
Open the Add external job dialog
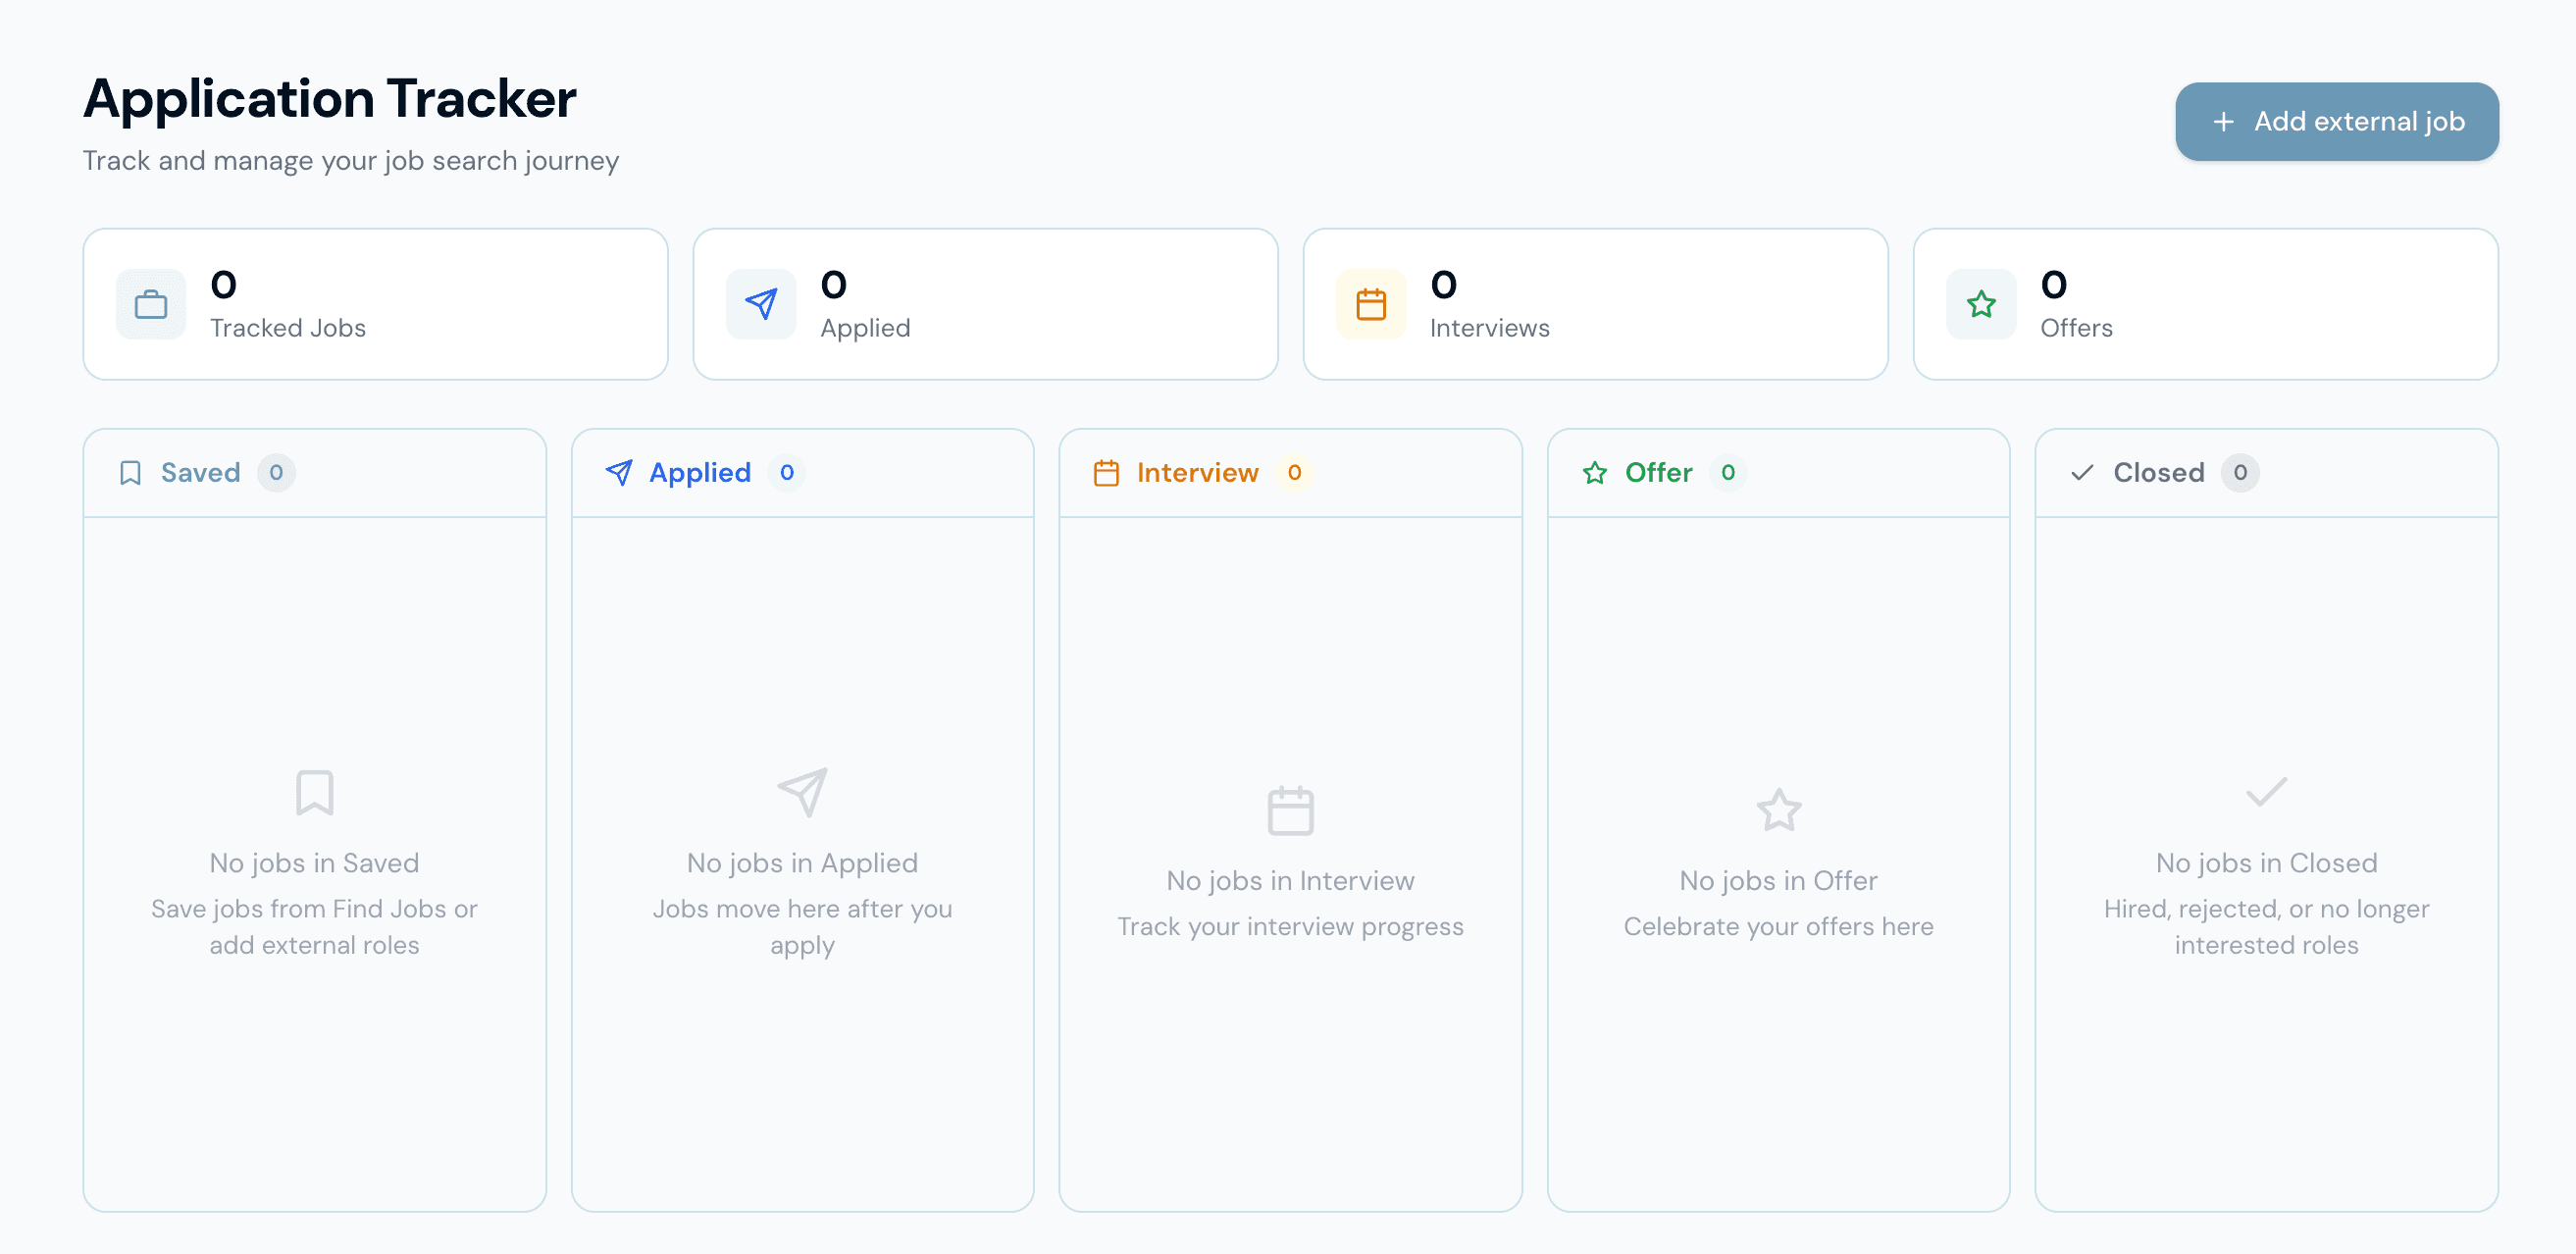click(x=2337, y=122)
